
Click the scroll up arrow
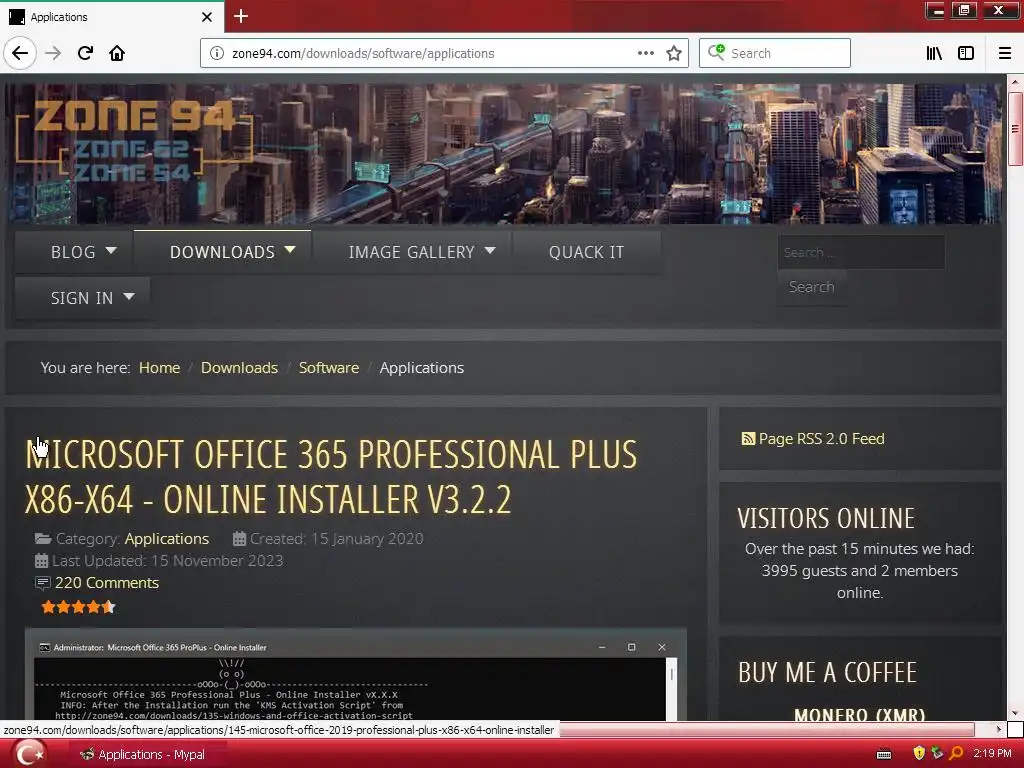pyautogui.click(x=1015, y=82)
